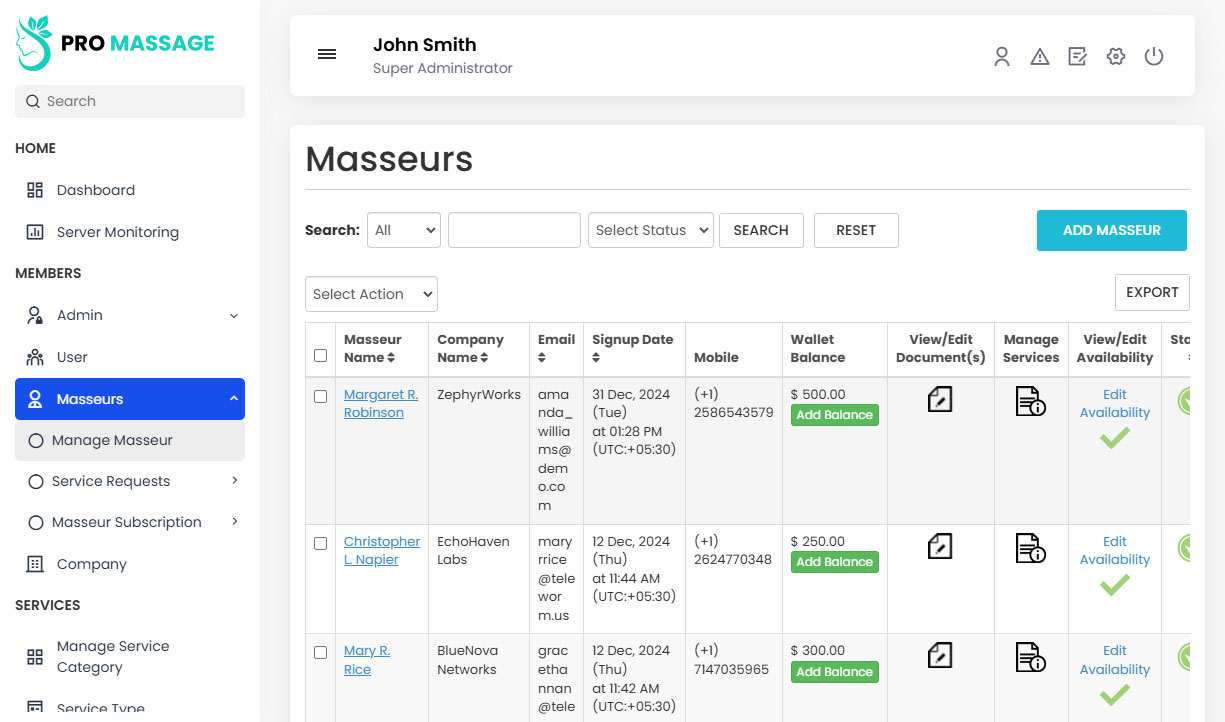Open document icon for Margaret R. Robinson
This screenshot has height=722, width=1225.
(940, 400)
